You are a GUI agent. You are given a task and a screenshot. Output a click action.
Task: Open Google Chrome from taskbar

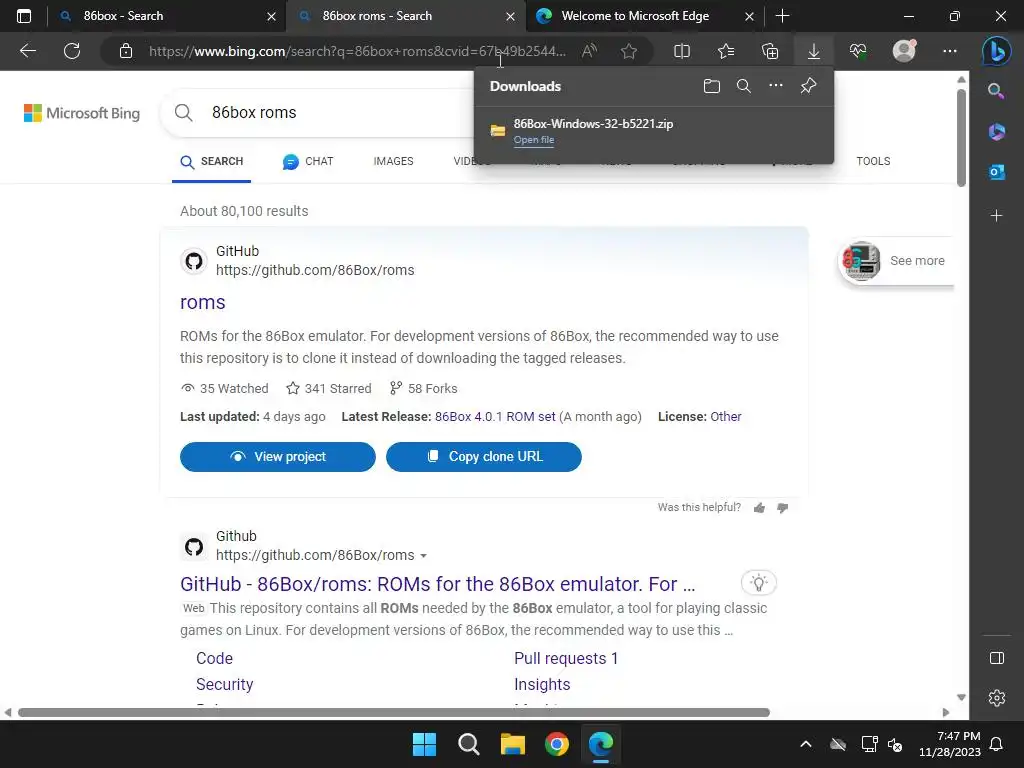(556, 744)
